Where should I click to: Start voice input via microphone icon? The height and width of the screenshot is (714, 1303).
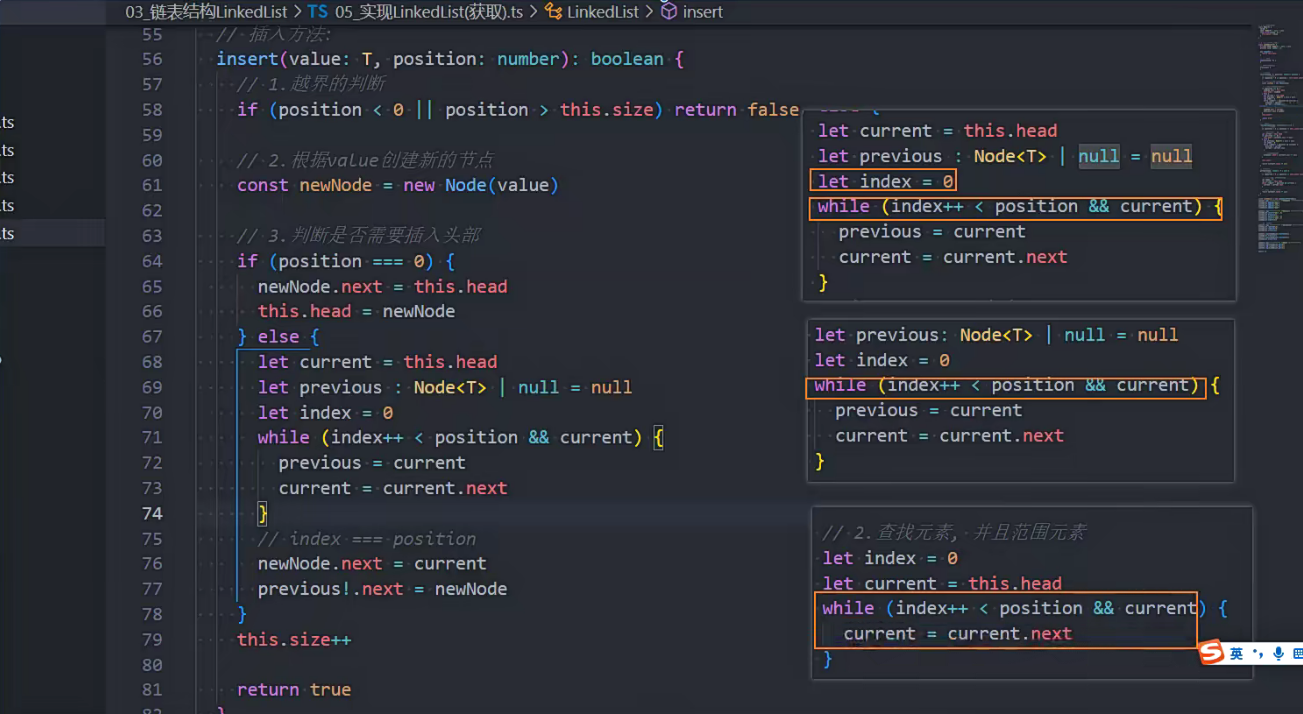click(x=1277, y=654)
